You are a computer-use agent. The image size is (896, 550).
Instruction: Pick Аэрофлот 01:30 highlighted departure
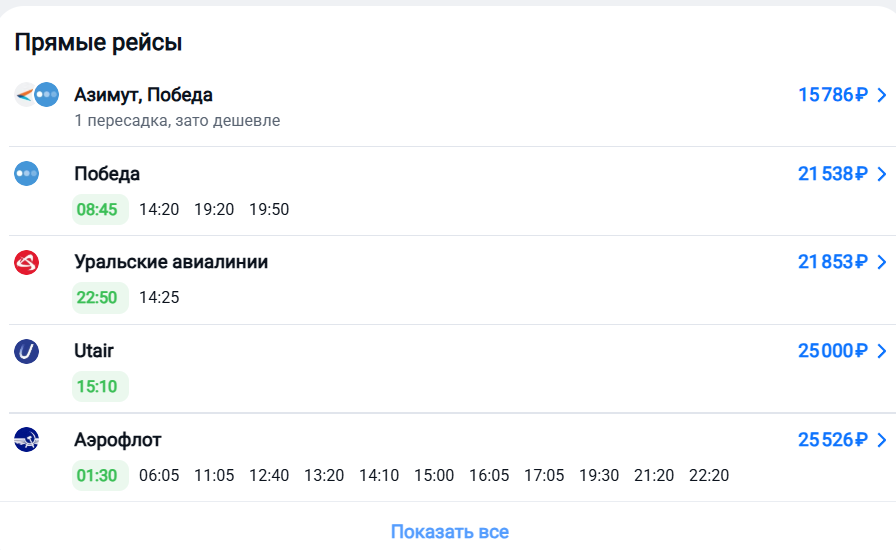pos(97,475)
